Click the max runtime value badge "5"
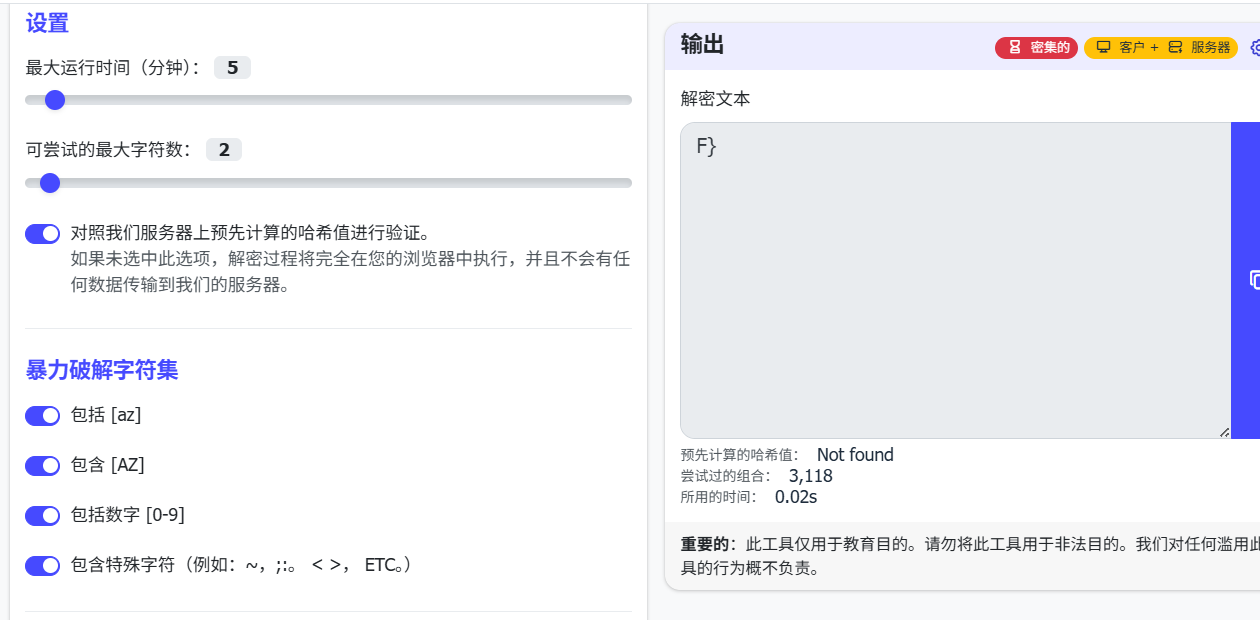 (232, 68)
